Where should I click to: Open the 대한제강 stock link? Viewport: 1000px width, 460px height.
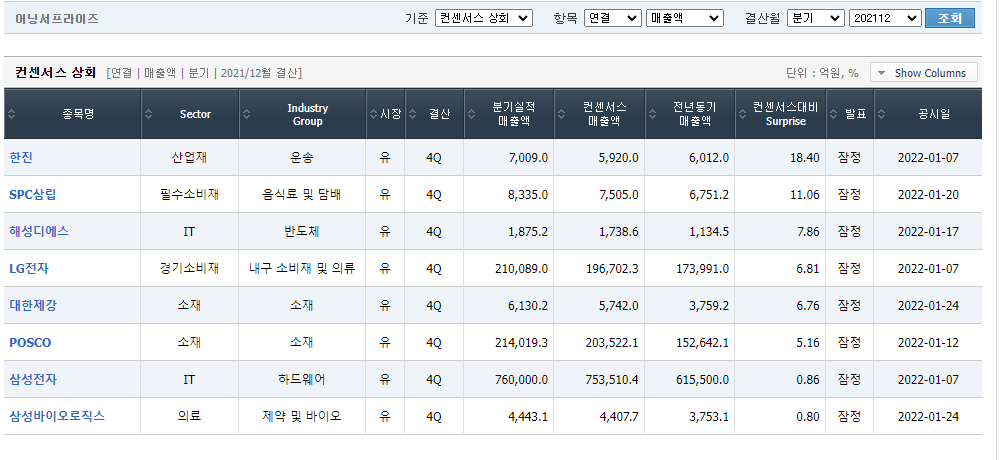33,306
